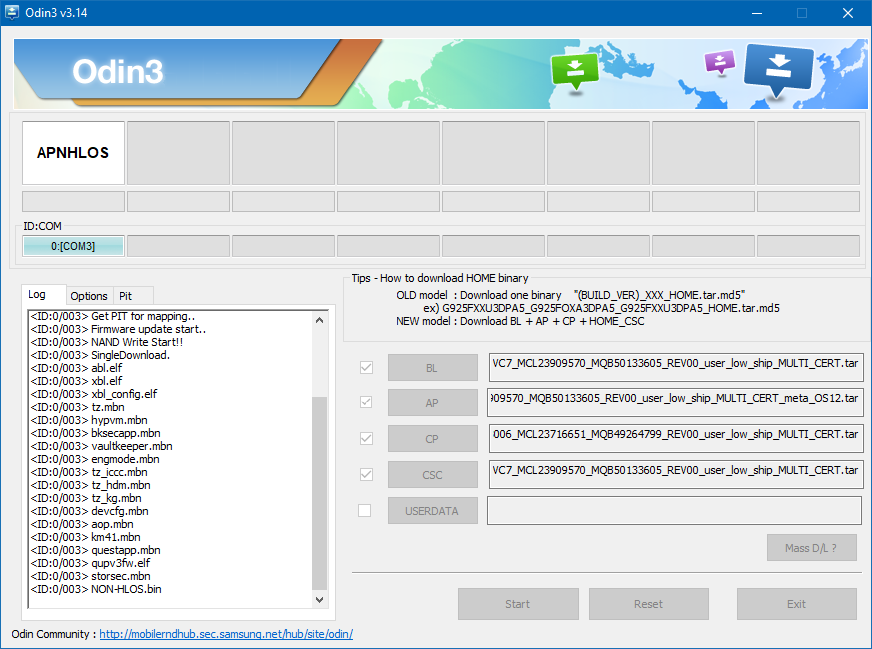Click the CP file button
Image resolution: width=872 pixels, height=649 pixels.
(433, 439)
